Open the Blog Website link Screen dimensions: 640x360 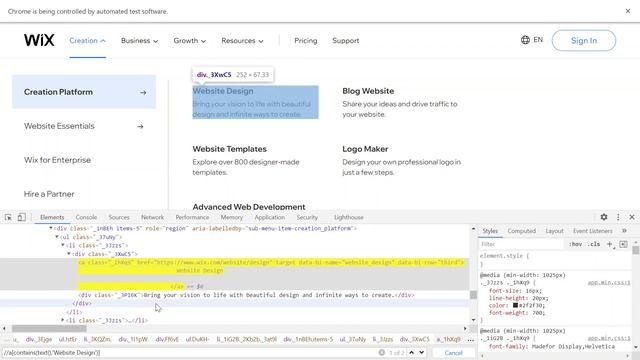click(x=368, y=91)
